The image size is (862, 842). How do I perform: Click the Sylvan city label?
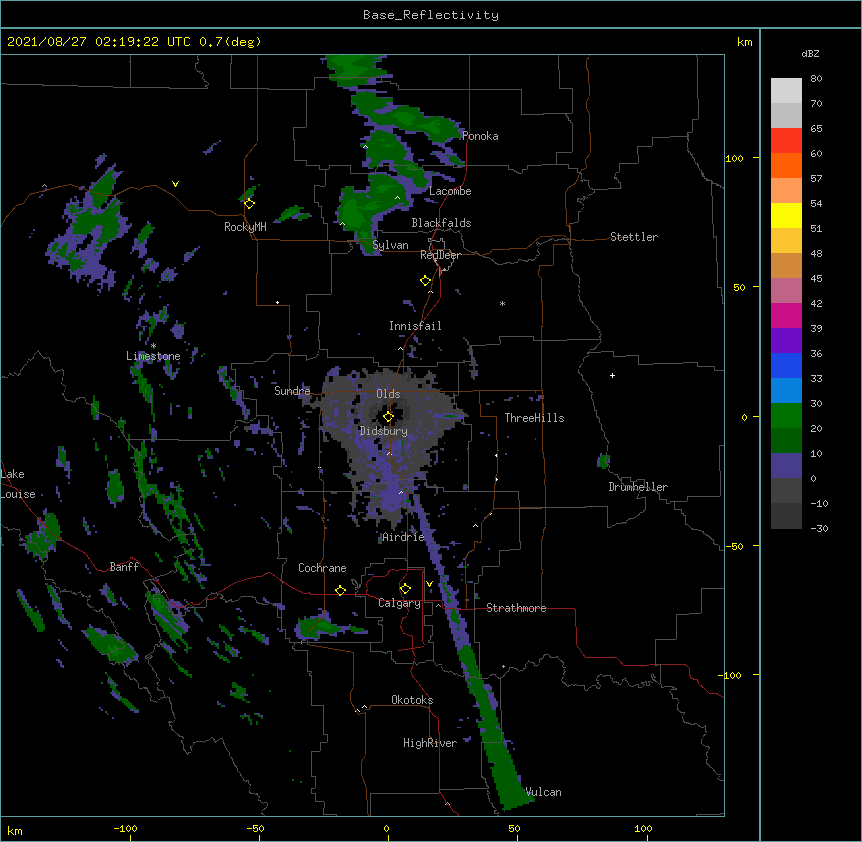click(390, 245)
